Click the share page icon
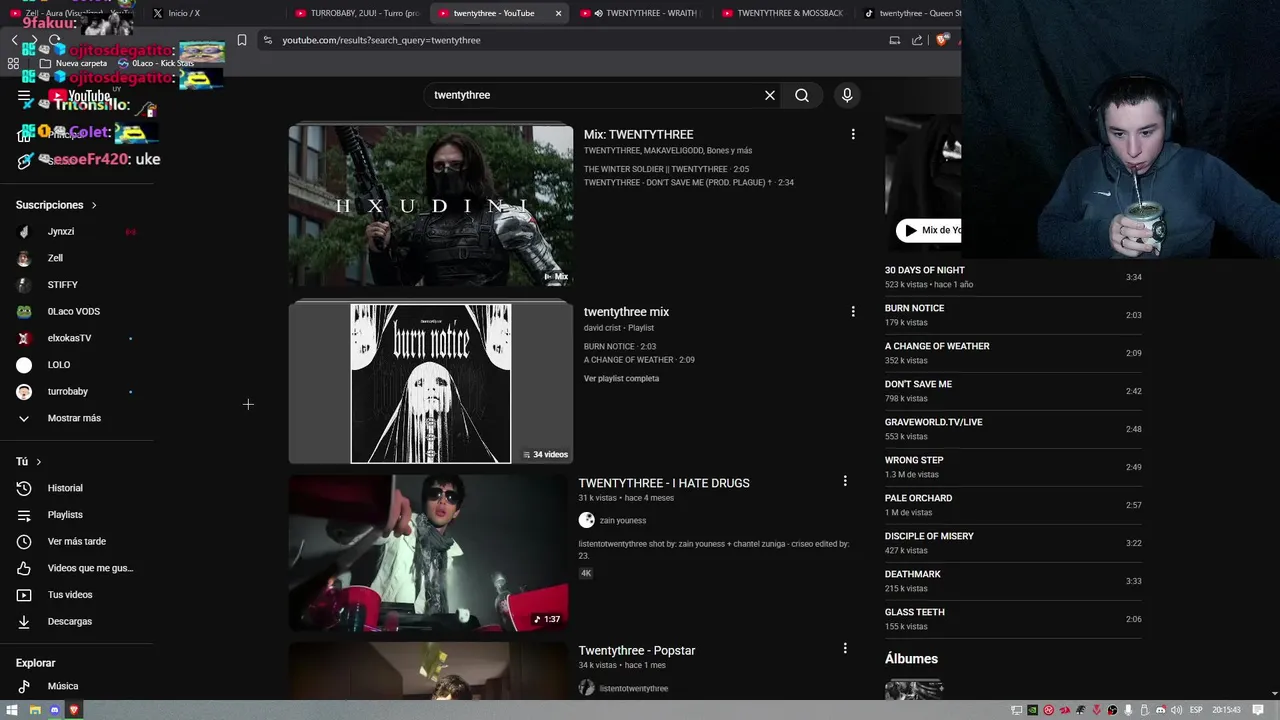Image resolution: width=1280 pixels, height=720 pixels. pos(917,40)
